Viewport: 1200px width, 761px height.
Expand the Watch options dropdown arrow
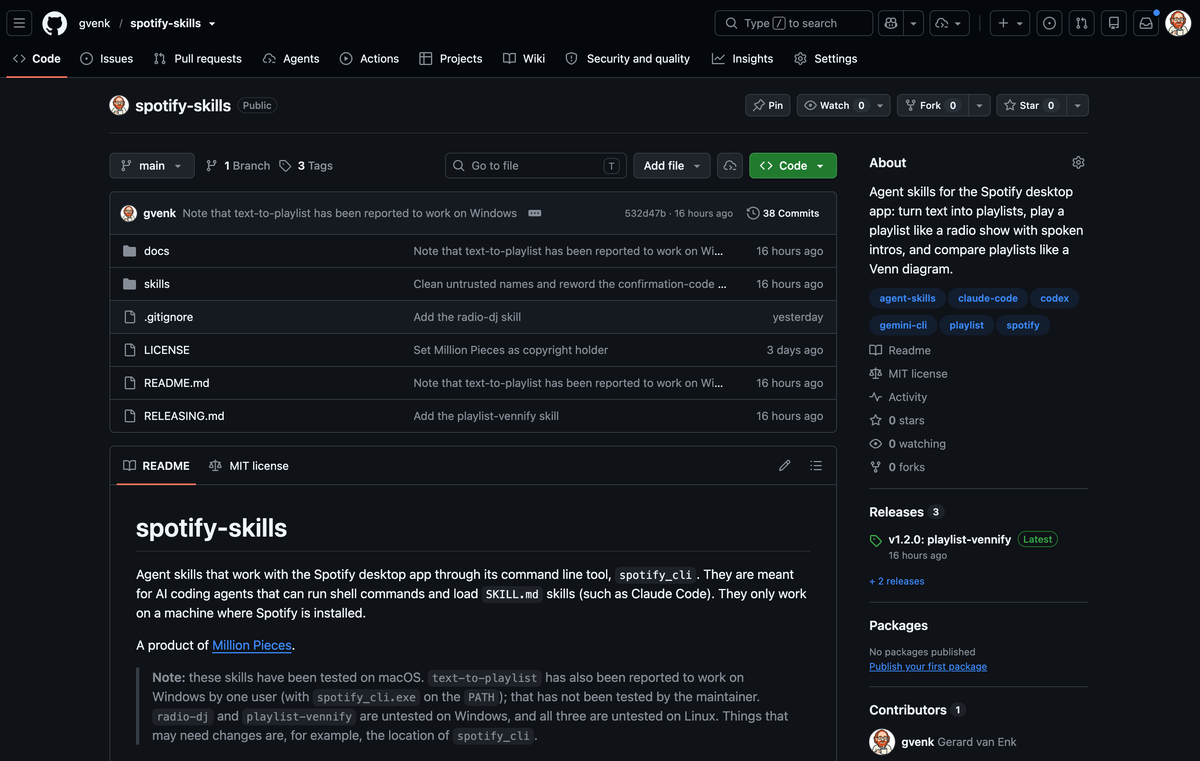click(x=880, y=105)
